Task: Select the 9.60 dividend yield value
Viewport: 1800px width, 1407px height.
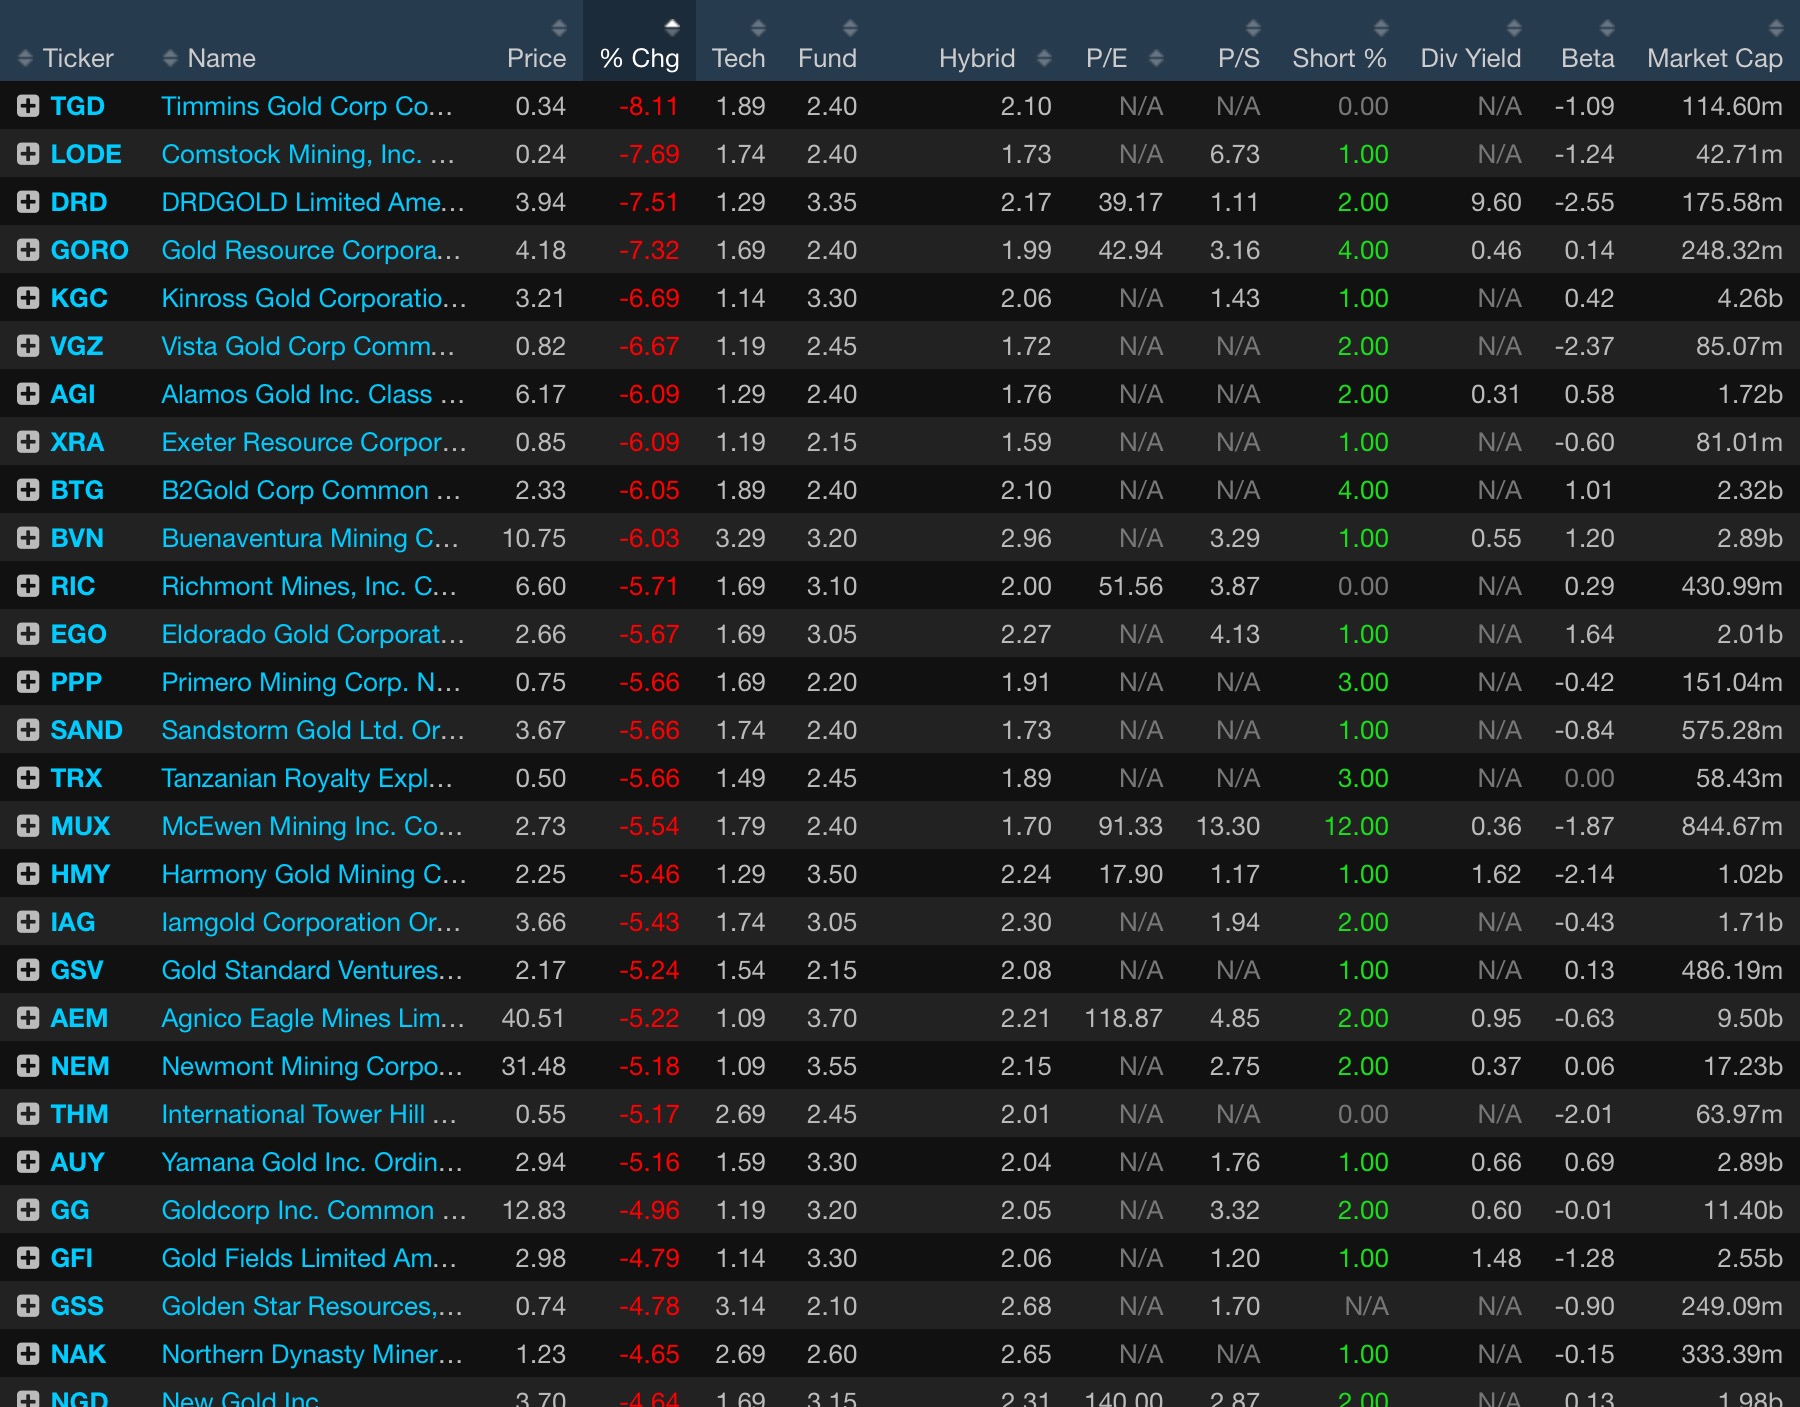Action: pos(1496,202)
